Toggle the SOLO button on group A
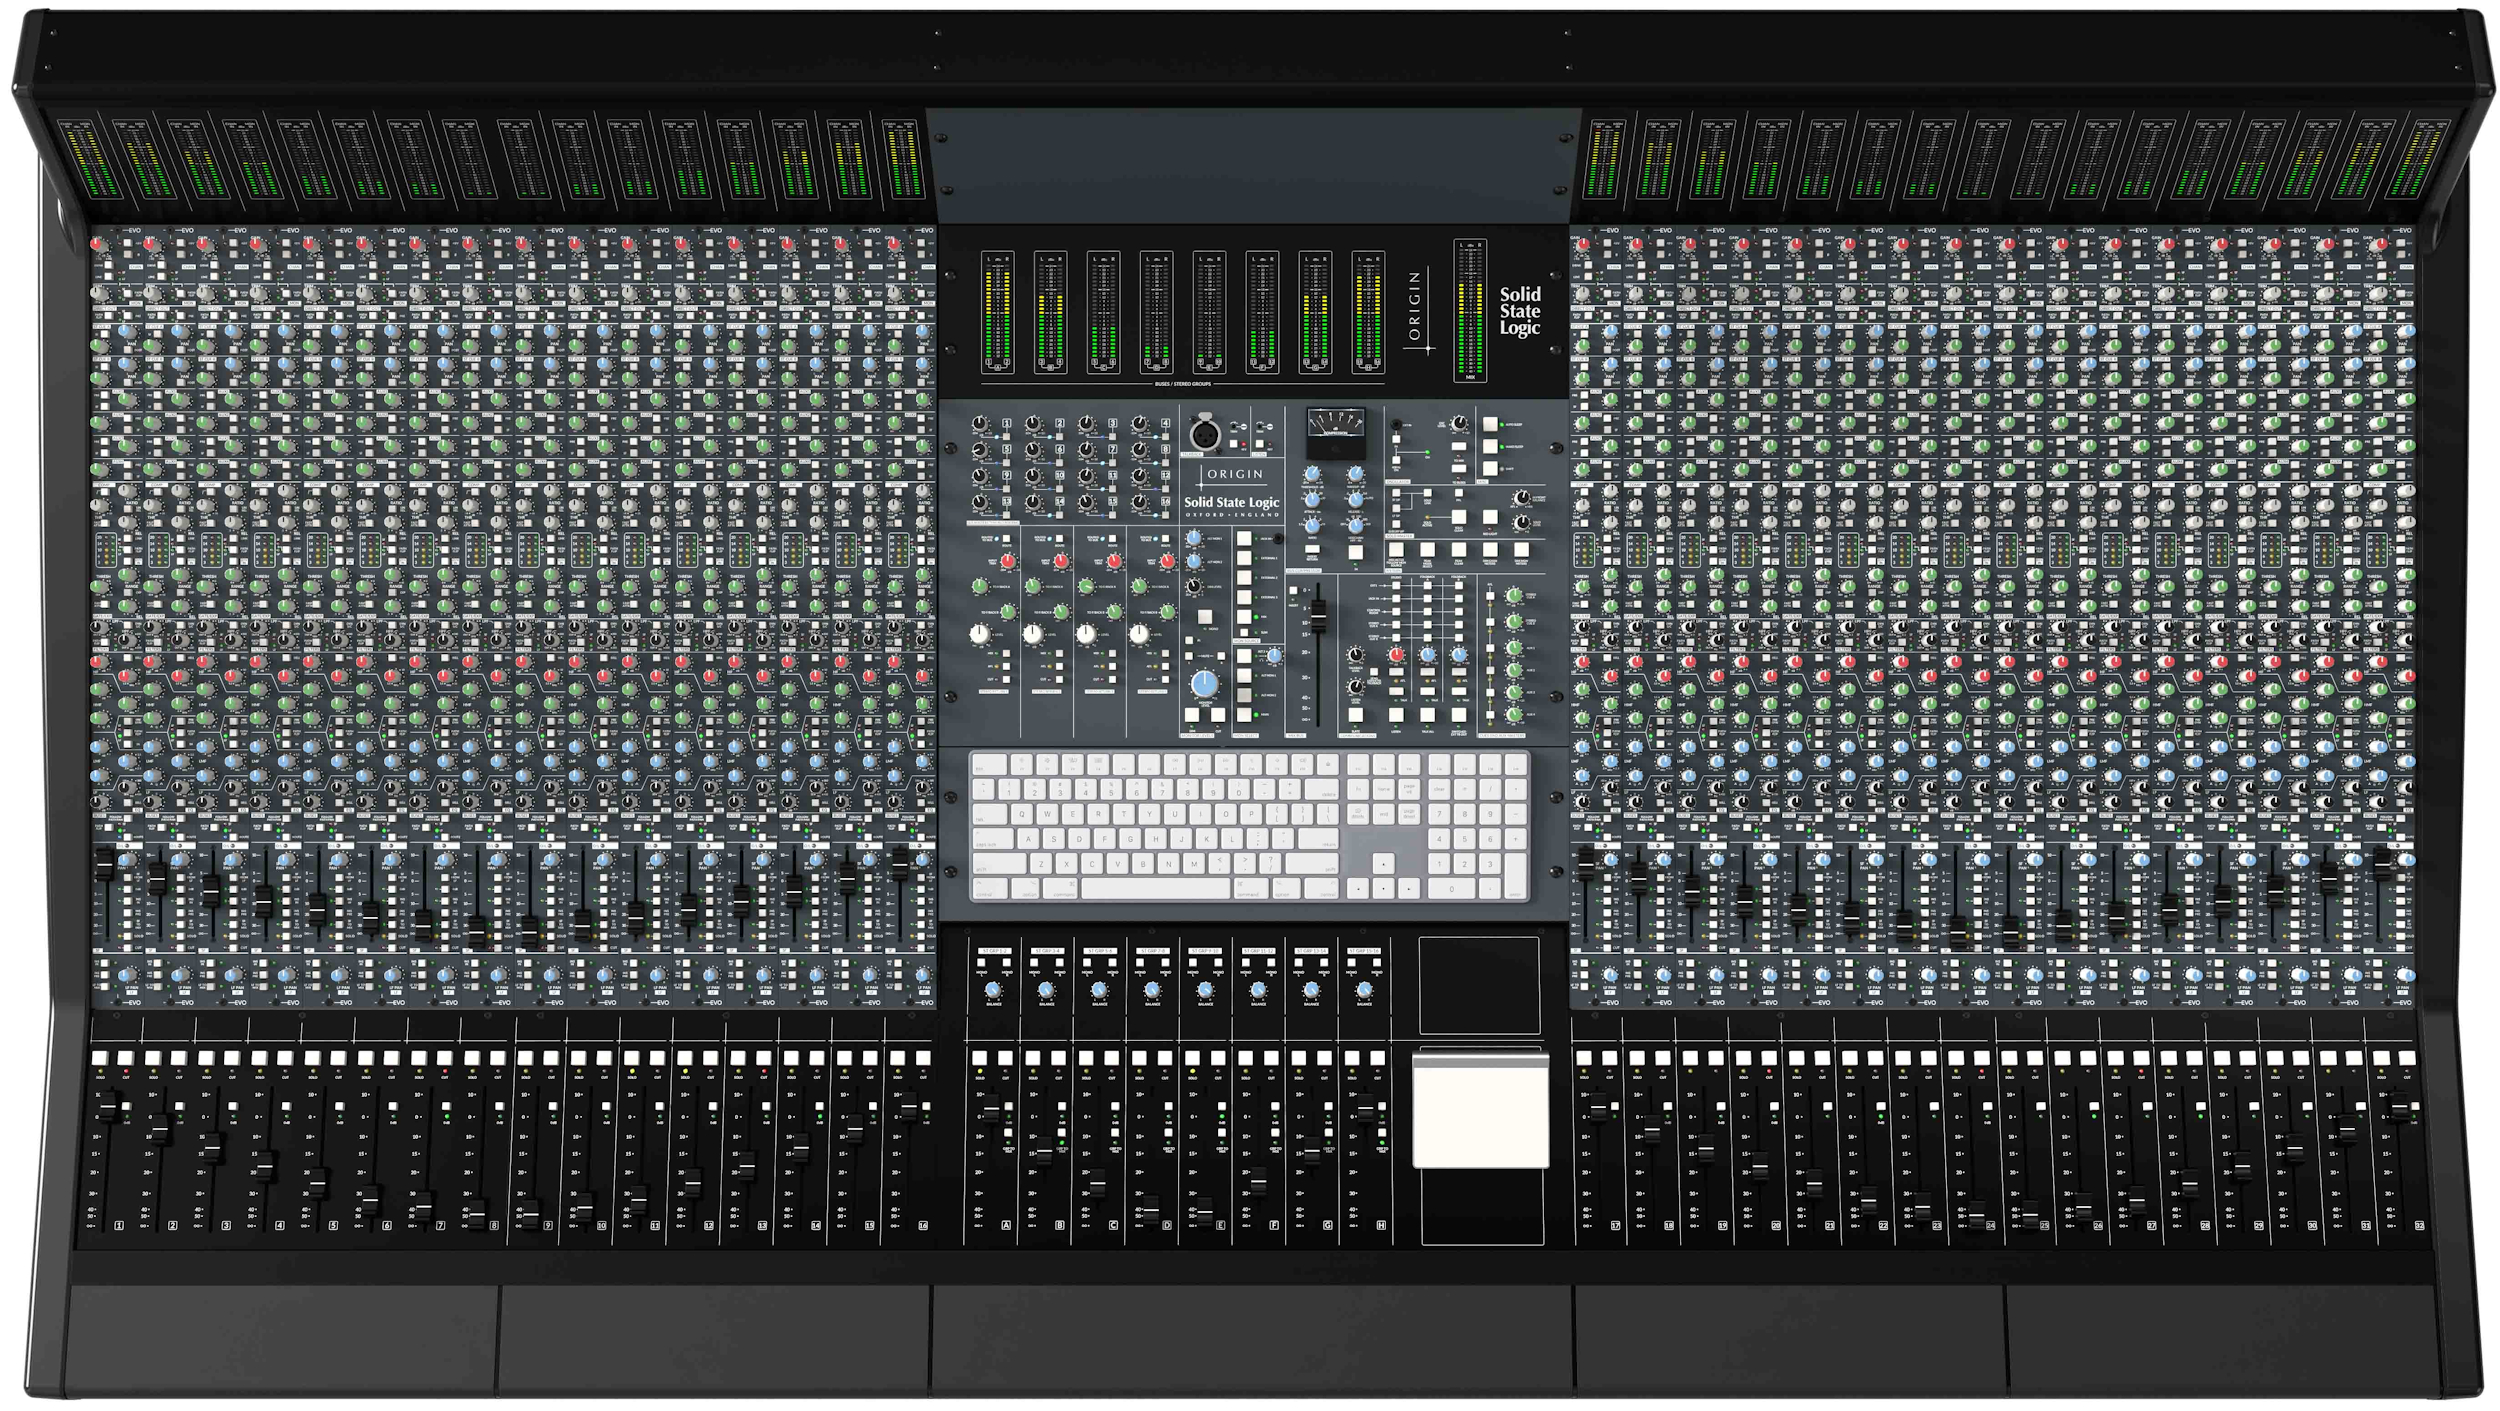The width and height of the screenshot is (2500, 1411). (x=980, y=1058)
